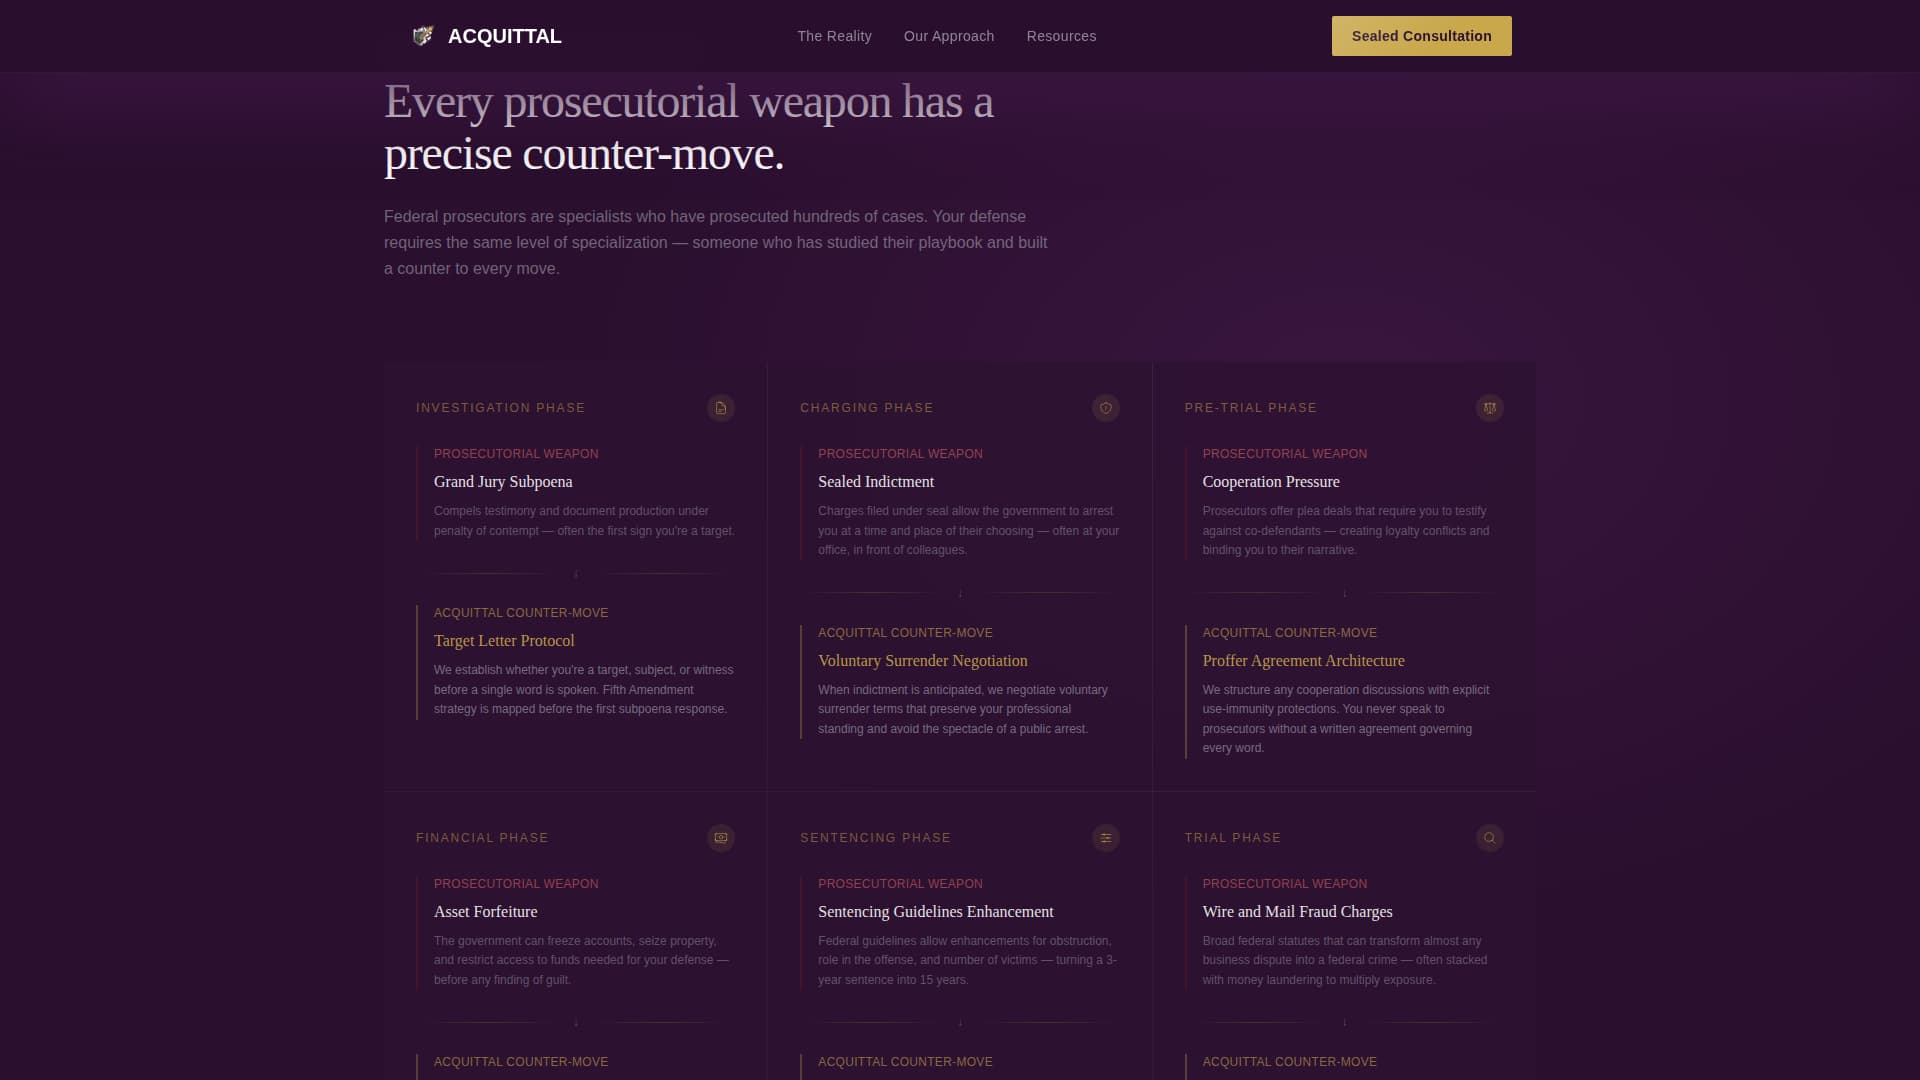Open The Reality nav menu item
Image resolution: width=1920 pixels, height=1080 pixels.
point(834,36)
